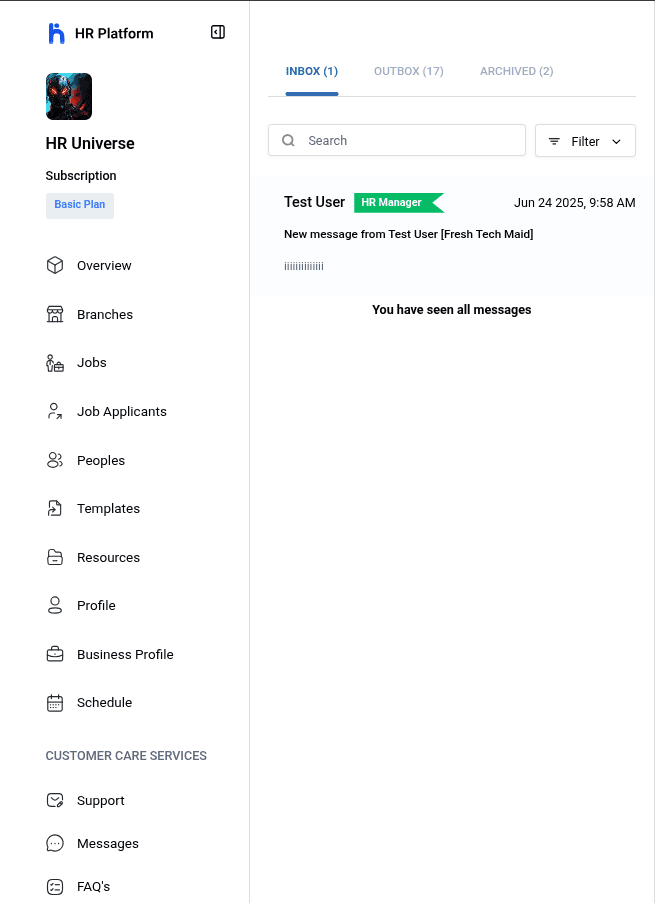The width and height of the screenshot is (655, 903).
Task: Open the Test User message
Action: pyautogui.click(x=452, y=234)
